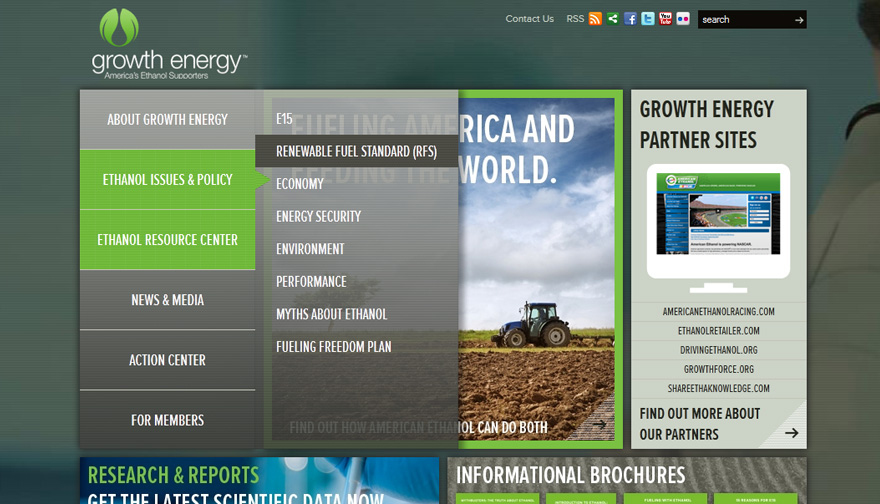Go to News & Media section
Image resolution: width=880 pixels, height=504 pixels.
point(167,300)
